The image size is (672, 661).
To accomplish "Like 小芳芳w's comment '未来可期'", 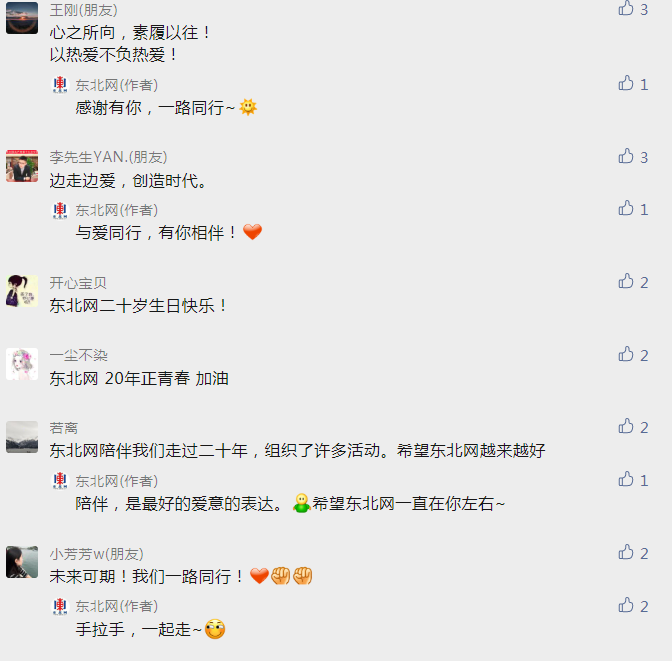I will [x=626, y=552].
